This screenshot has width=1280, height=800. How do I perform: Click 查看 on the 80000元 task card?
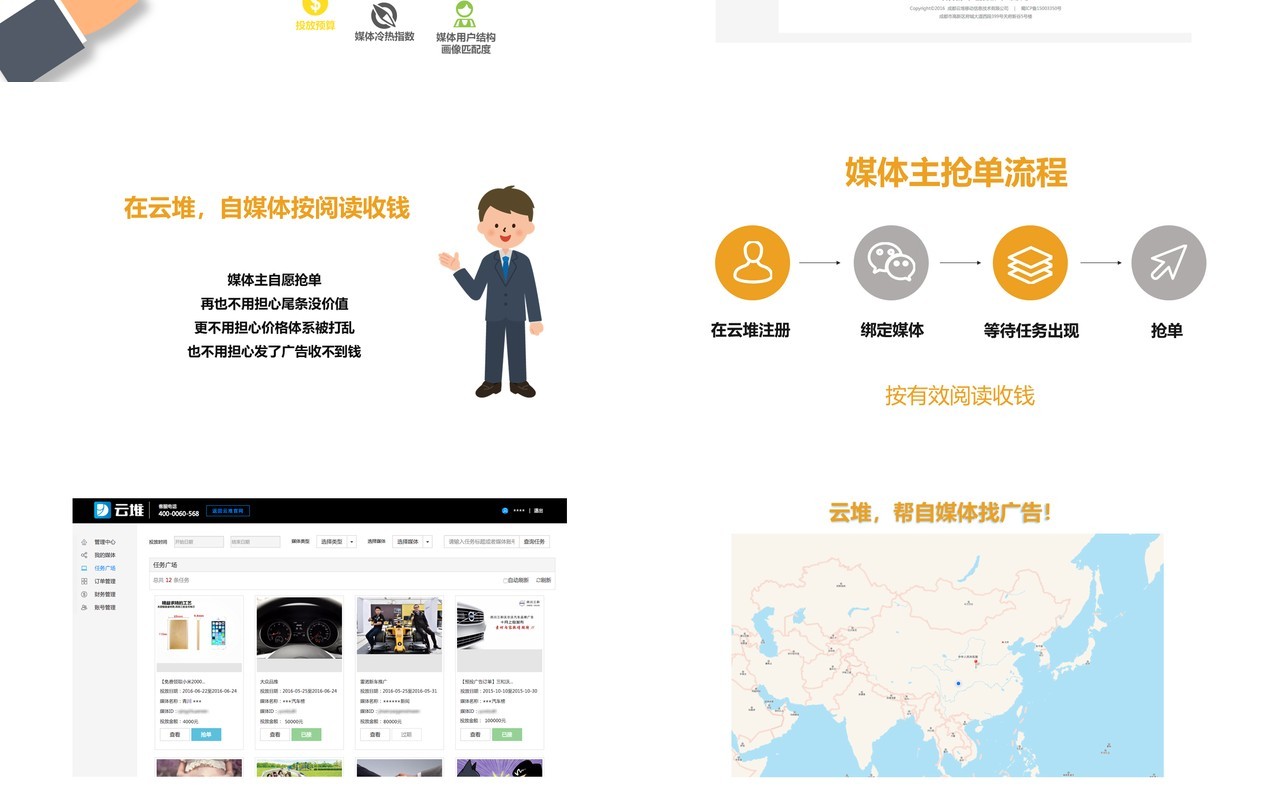(375, 734)
